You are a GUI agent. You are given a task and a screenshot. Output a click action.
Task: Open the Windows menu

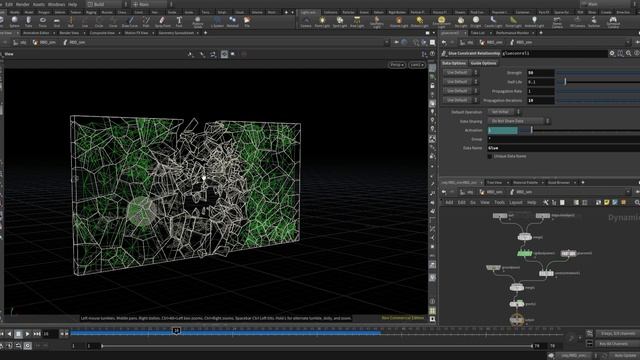[56, 4]
